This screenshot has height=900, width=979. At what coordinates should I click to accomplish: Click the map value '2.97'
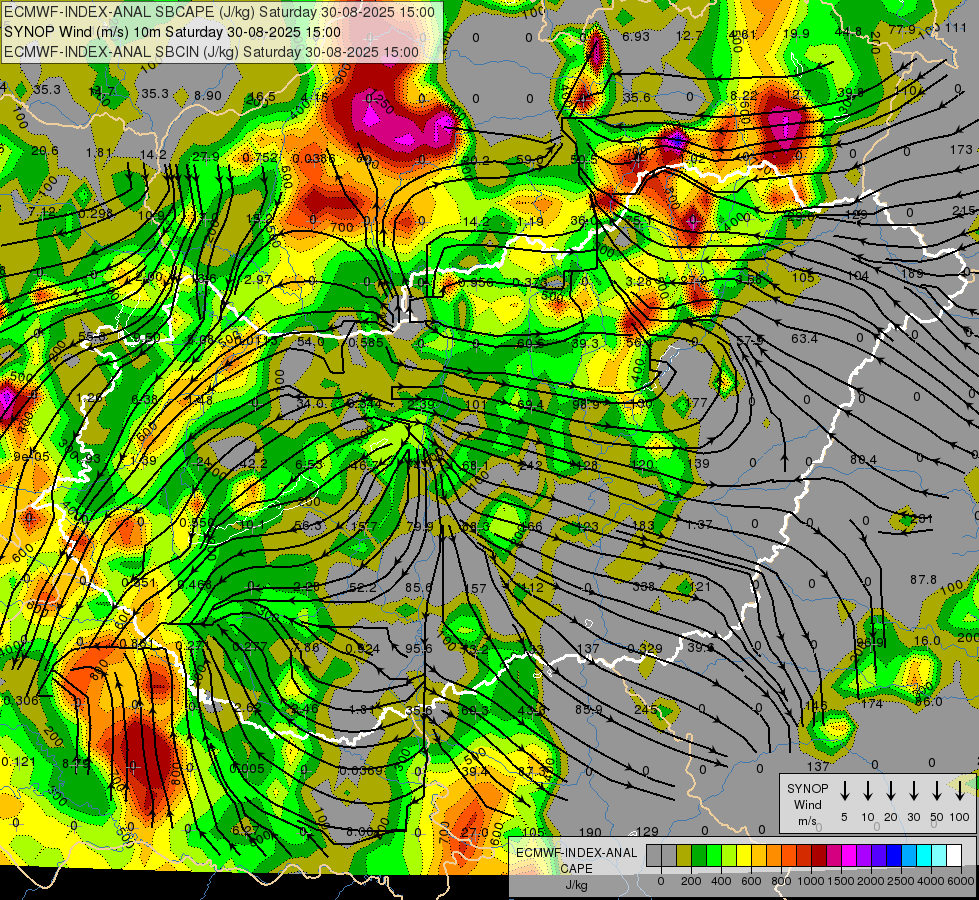[258, 279]
